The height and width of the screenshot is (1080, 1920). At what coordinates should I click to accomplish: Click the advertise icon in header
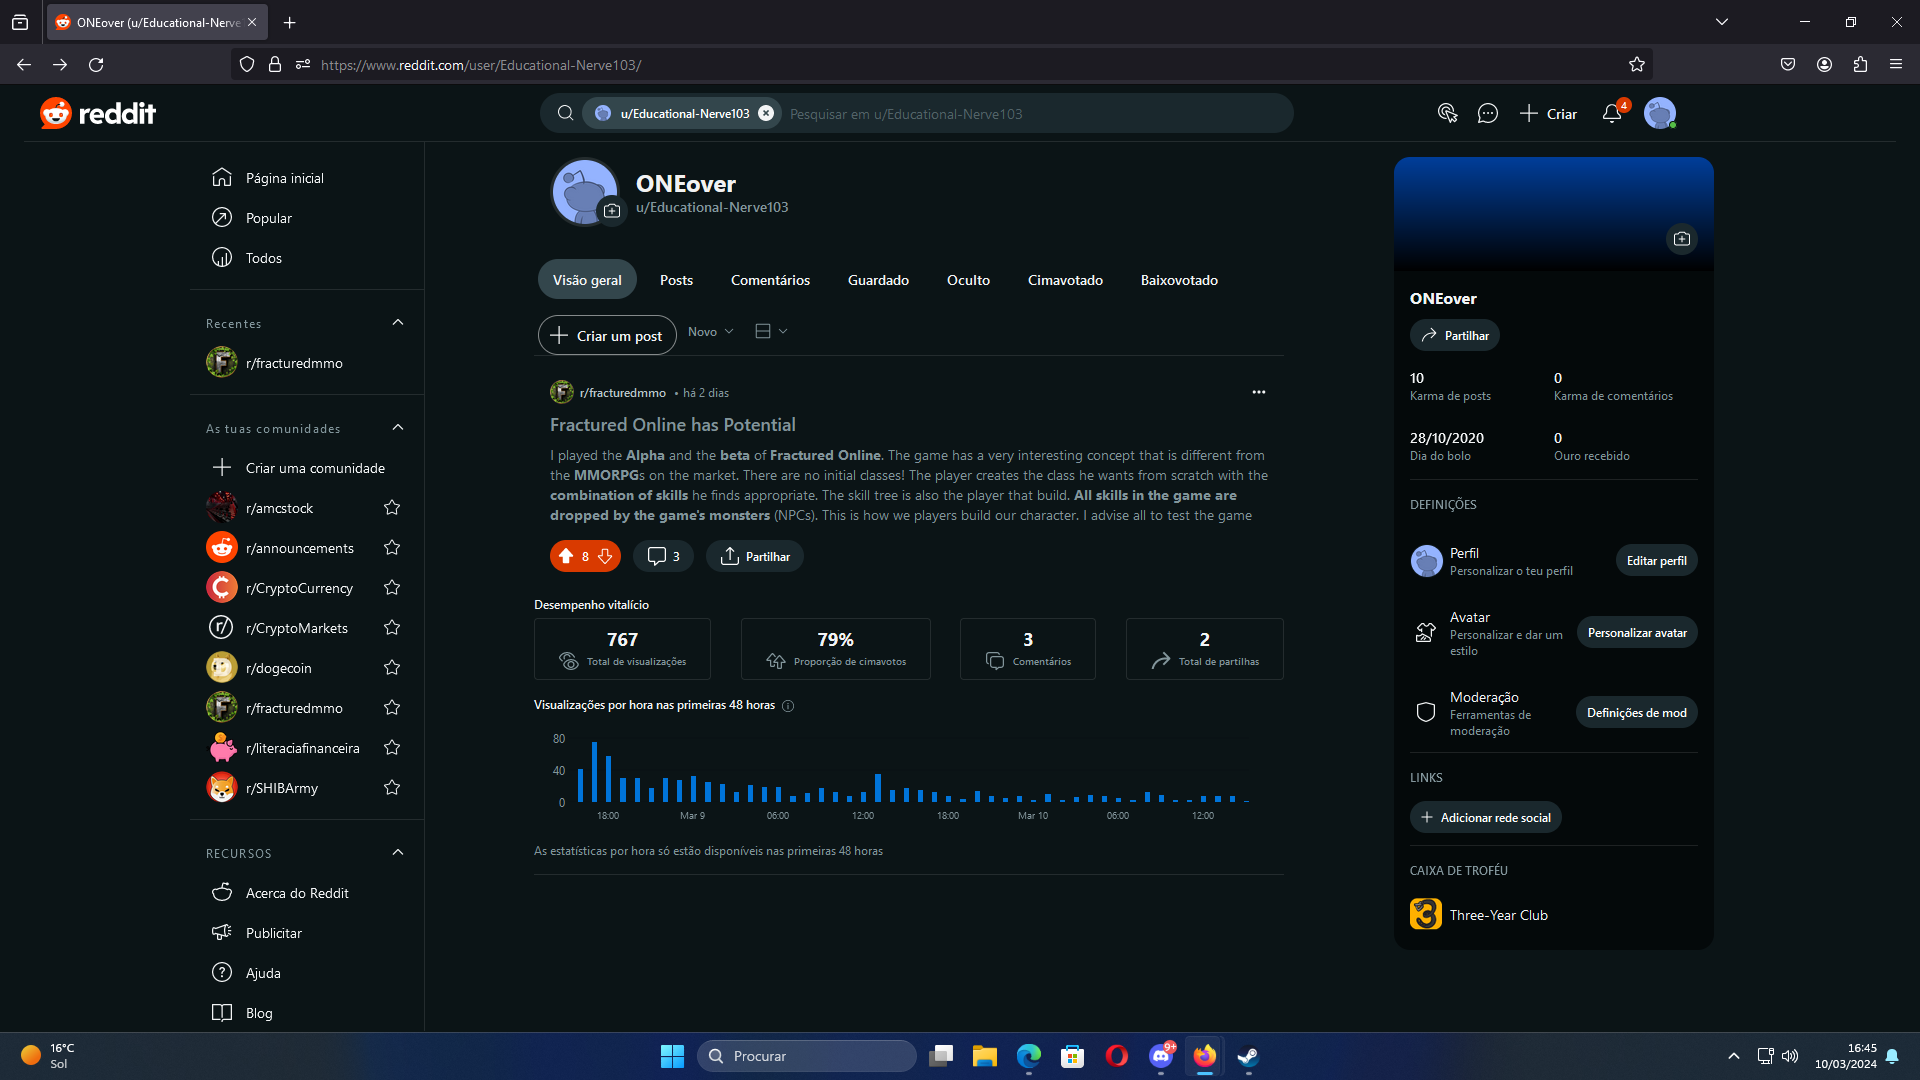pos(1447,114)
